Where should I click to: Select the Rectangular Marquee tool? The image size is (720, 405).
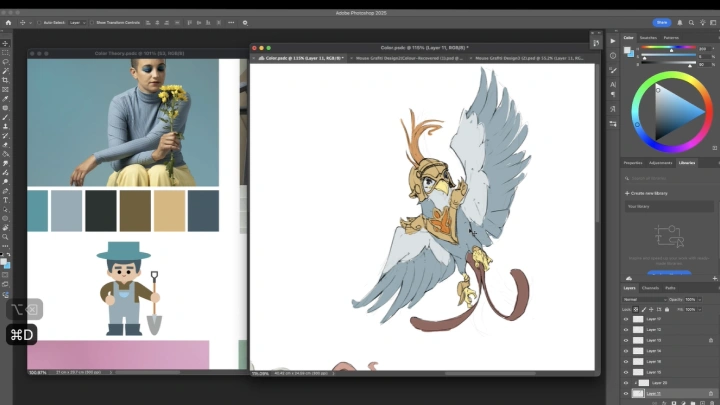click(6, 52)
